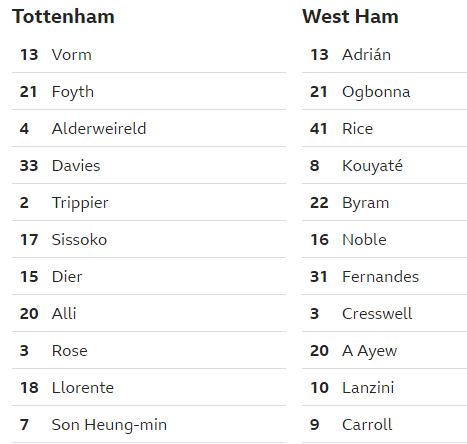Select Tottenham player Foyth
467x444 pixels.
point(73,92)
